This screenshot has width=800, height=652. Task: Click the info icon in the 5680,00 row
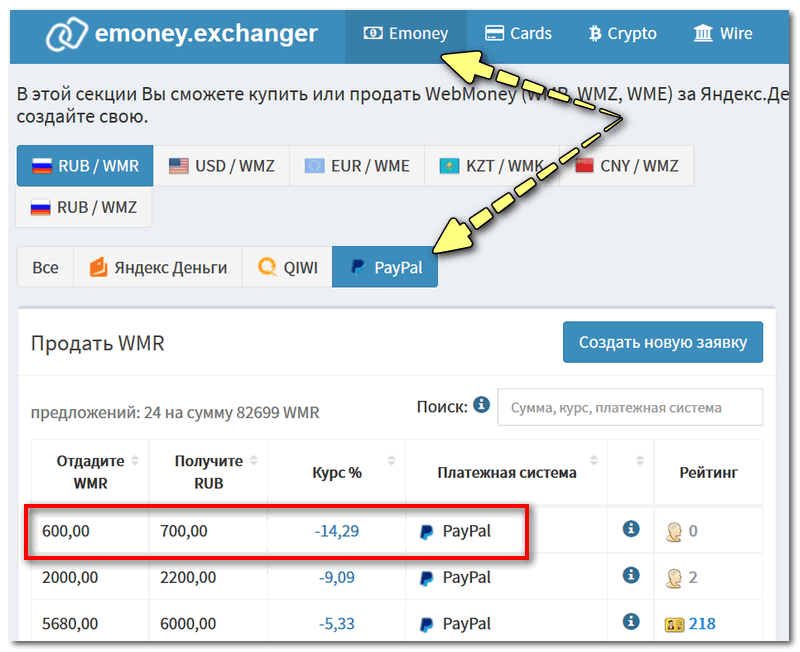coord(631,621)
